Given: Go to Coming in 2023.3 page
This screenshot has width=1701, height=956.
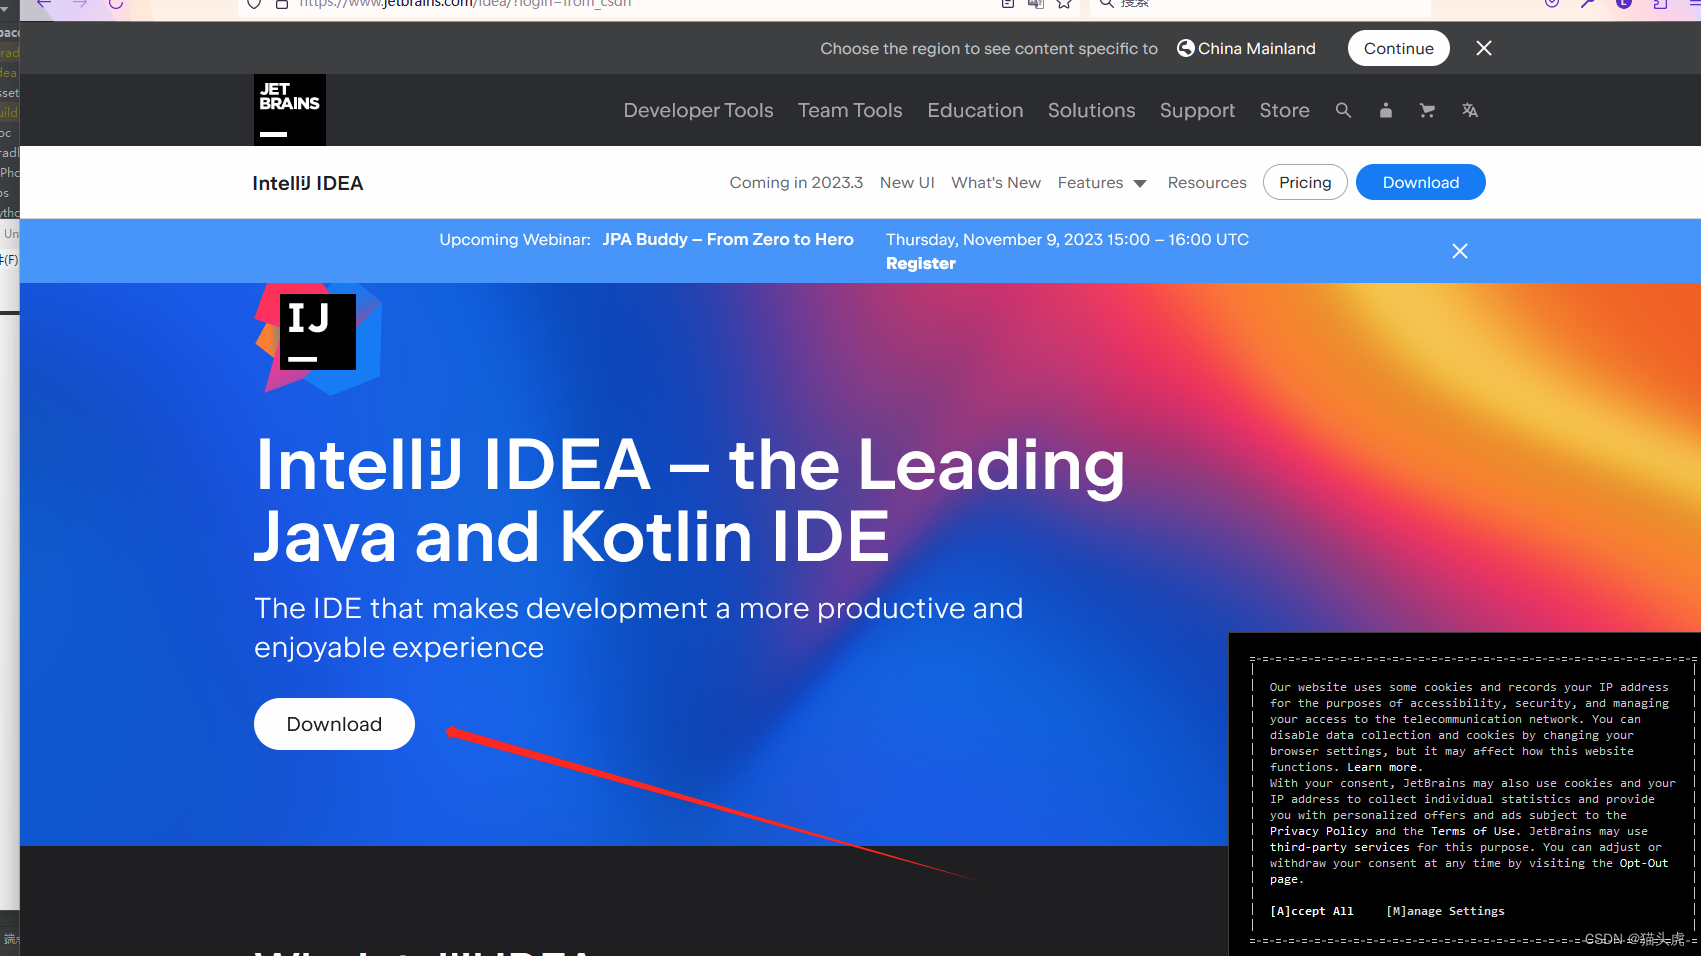Looking at the screenshot, I should 796,182.
